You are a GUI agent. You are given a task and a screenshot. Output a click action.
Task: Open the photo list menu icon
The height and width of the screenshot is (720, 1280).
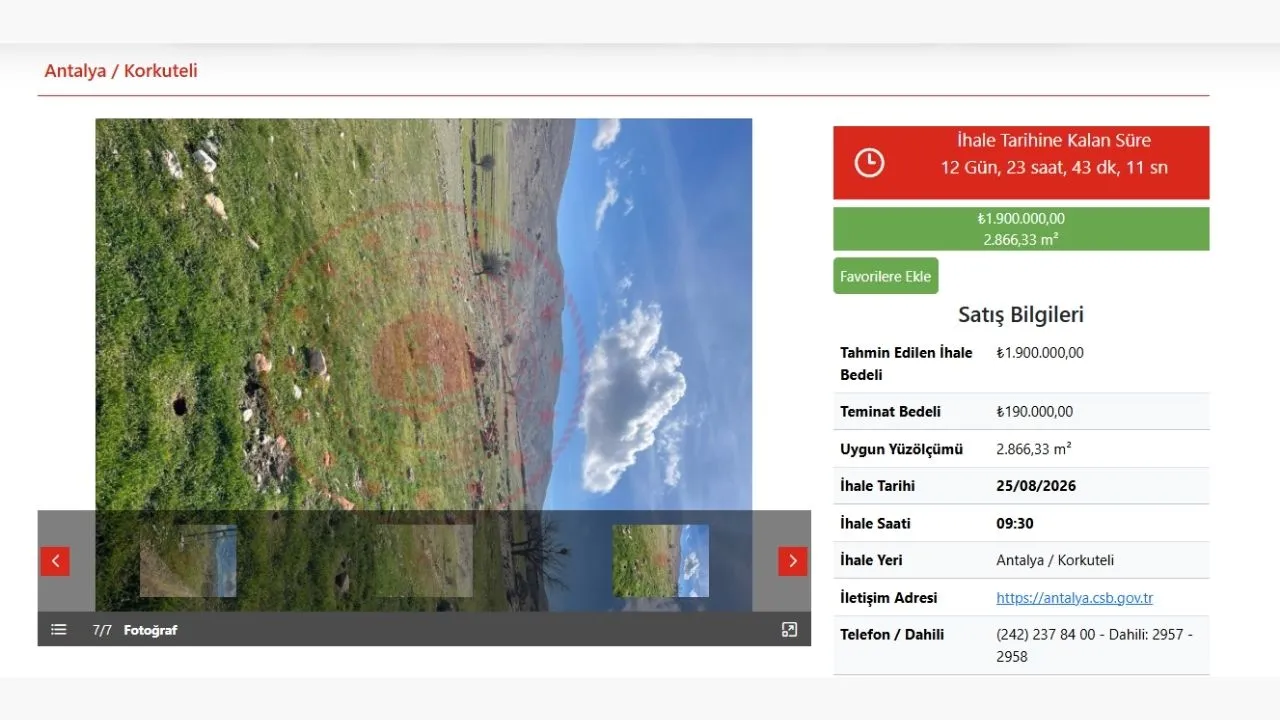point(59,630)
